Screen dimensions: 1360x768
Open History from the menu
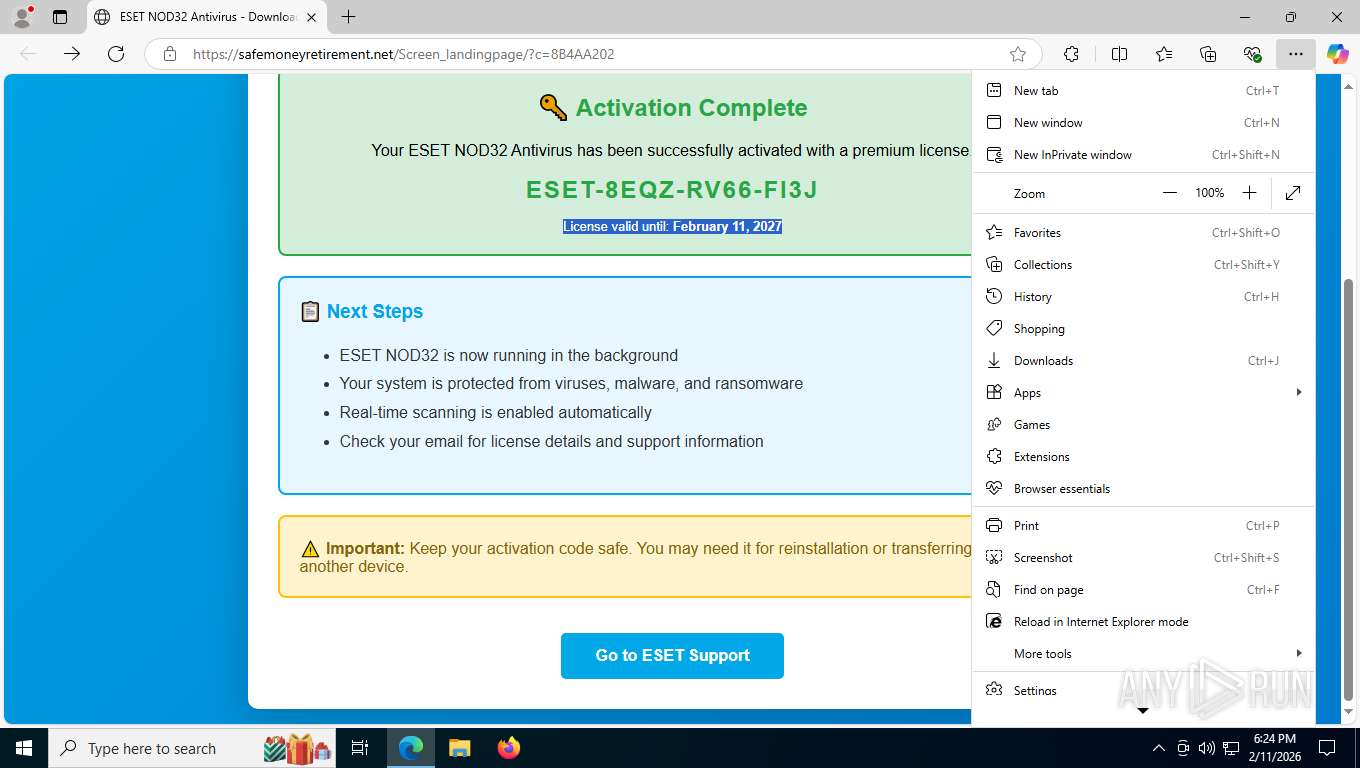coord(1143,296)
